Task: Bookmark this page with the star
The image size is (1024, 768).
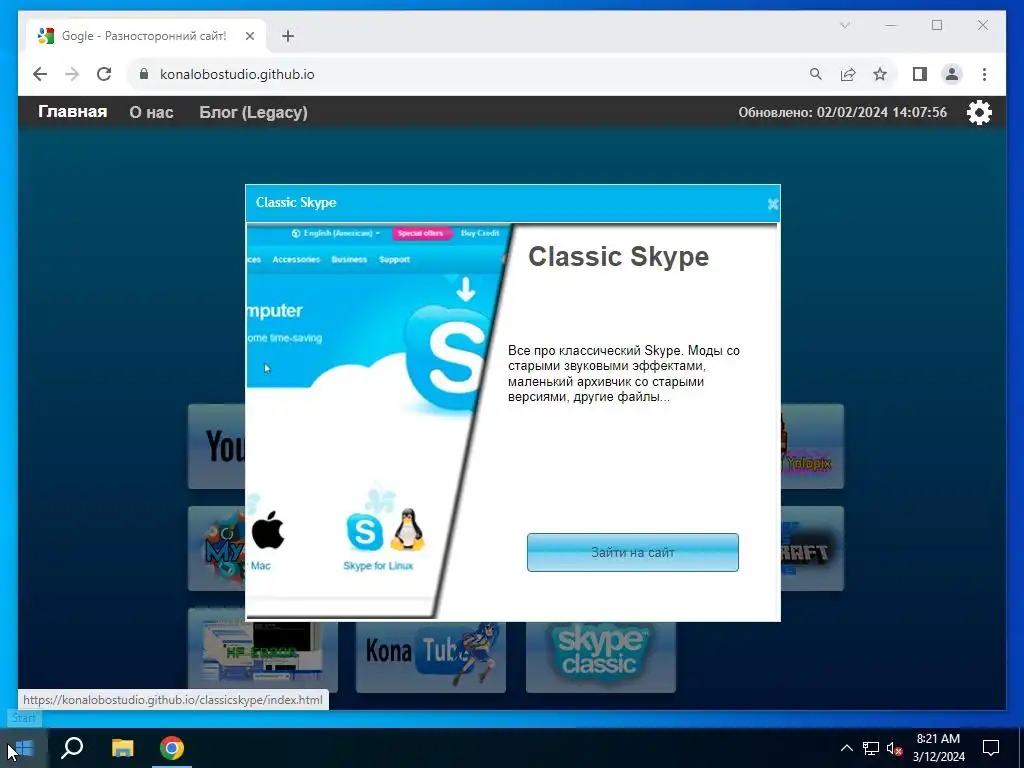Action: pos(880,74)
